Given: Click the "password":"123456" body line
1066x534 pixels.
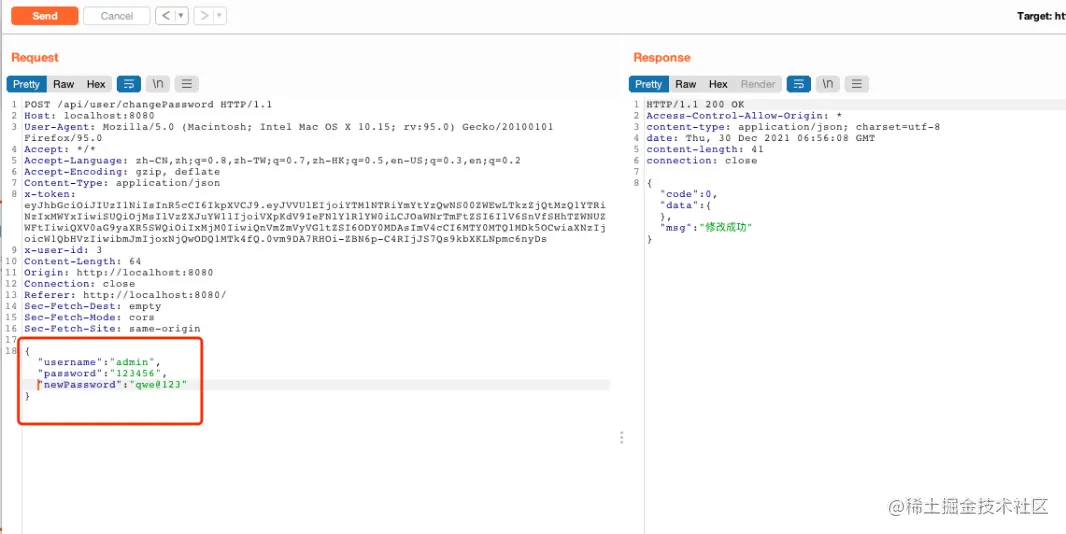Looking at the screenshot, I should click(103, 373).
